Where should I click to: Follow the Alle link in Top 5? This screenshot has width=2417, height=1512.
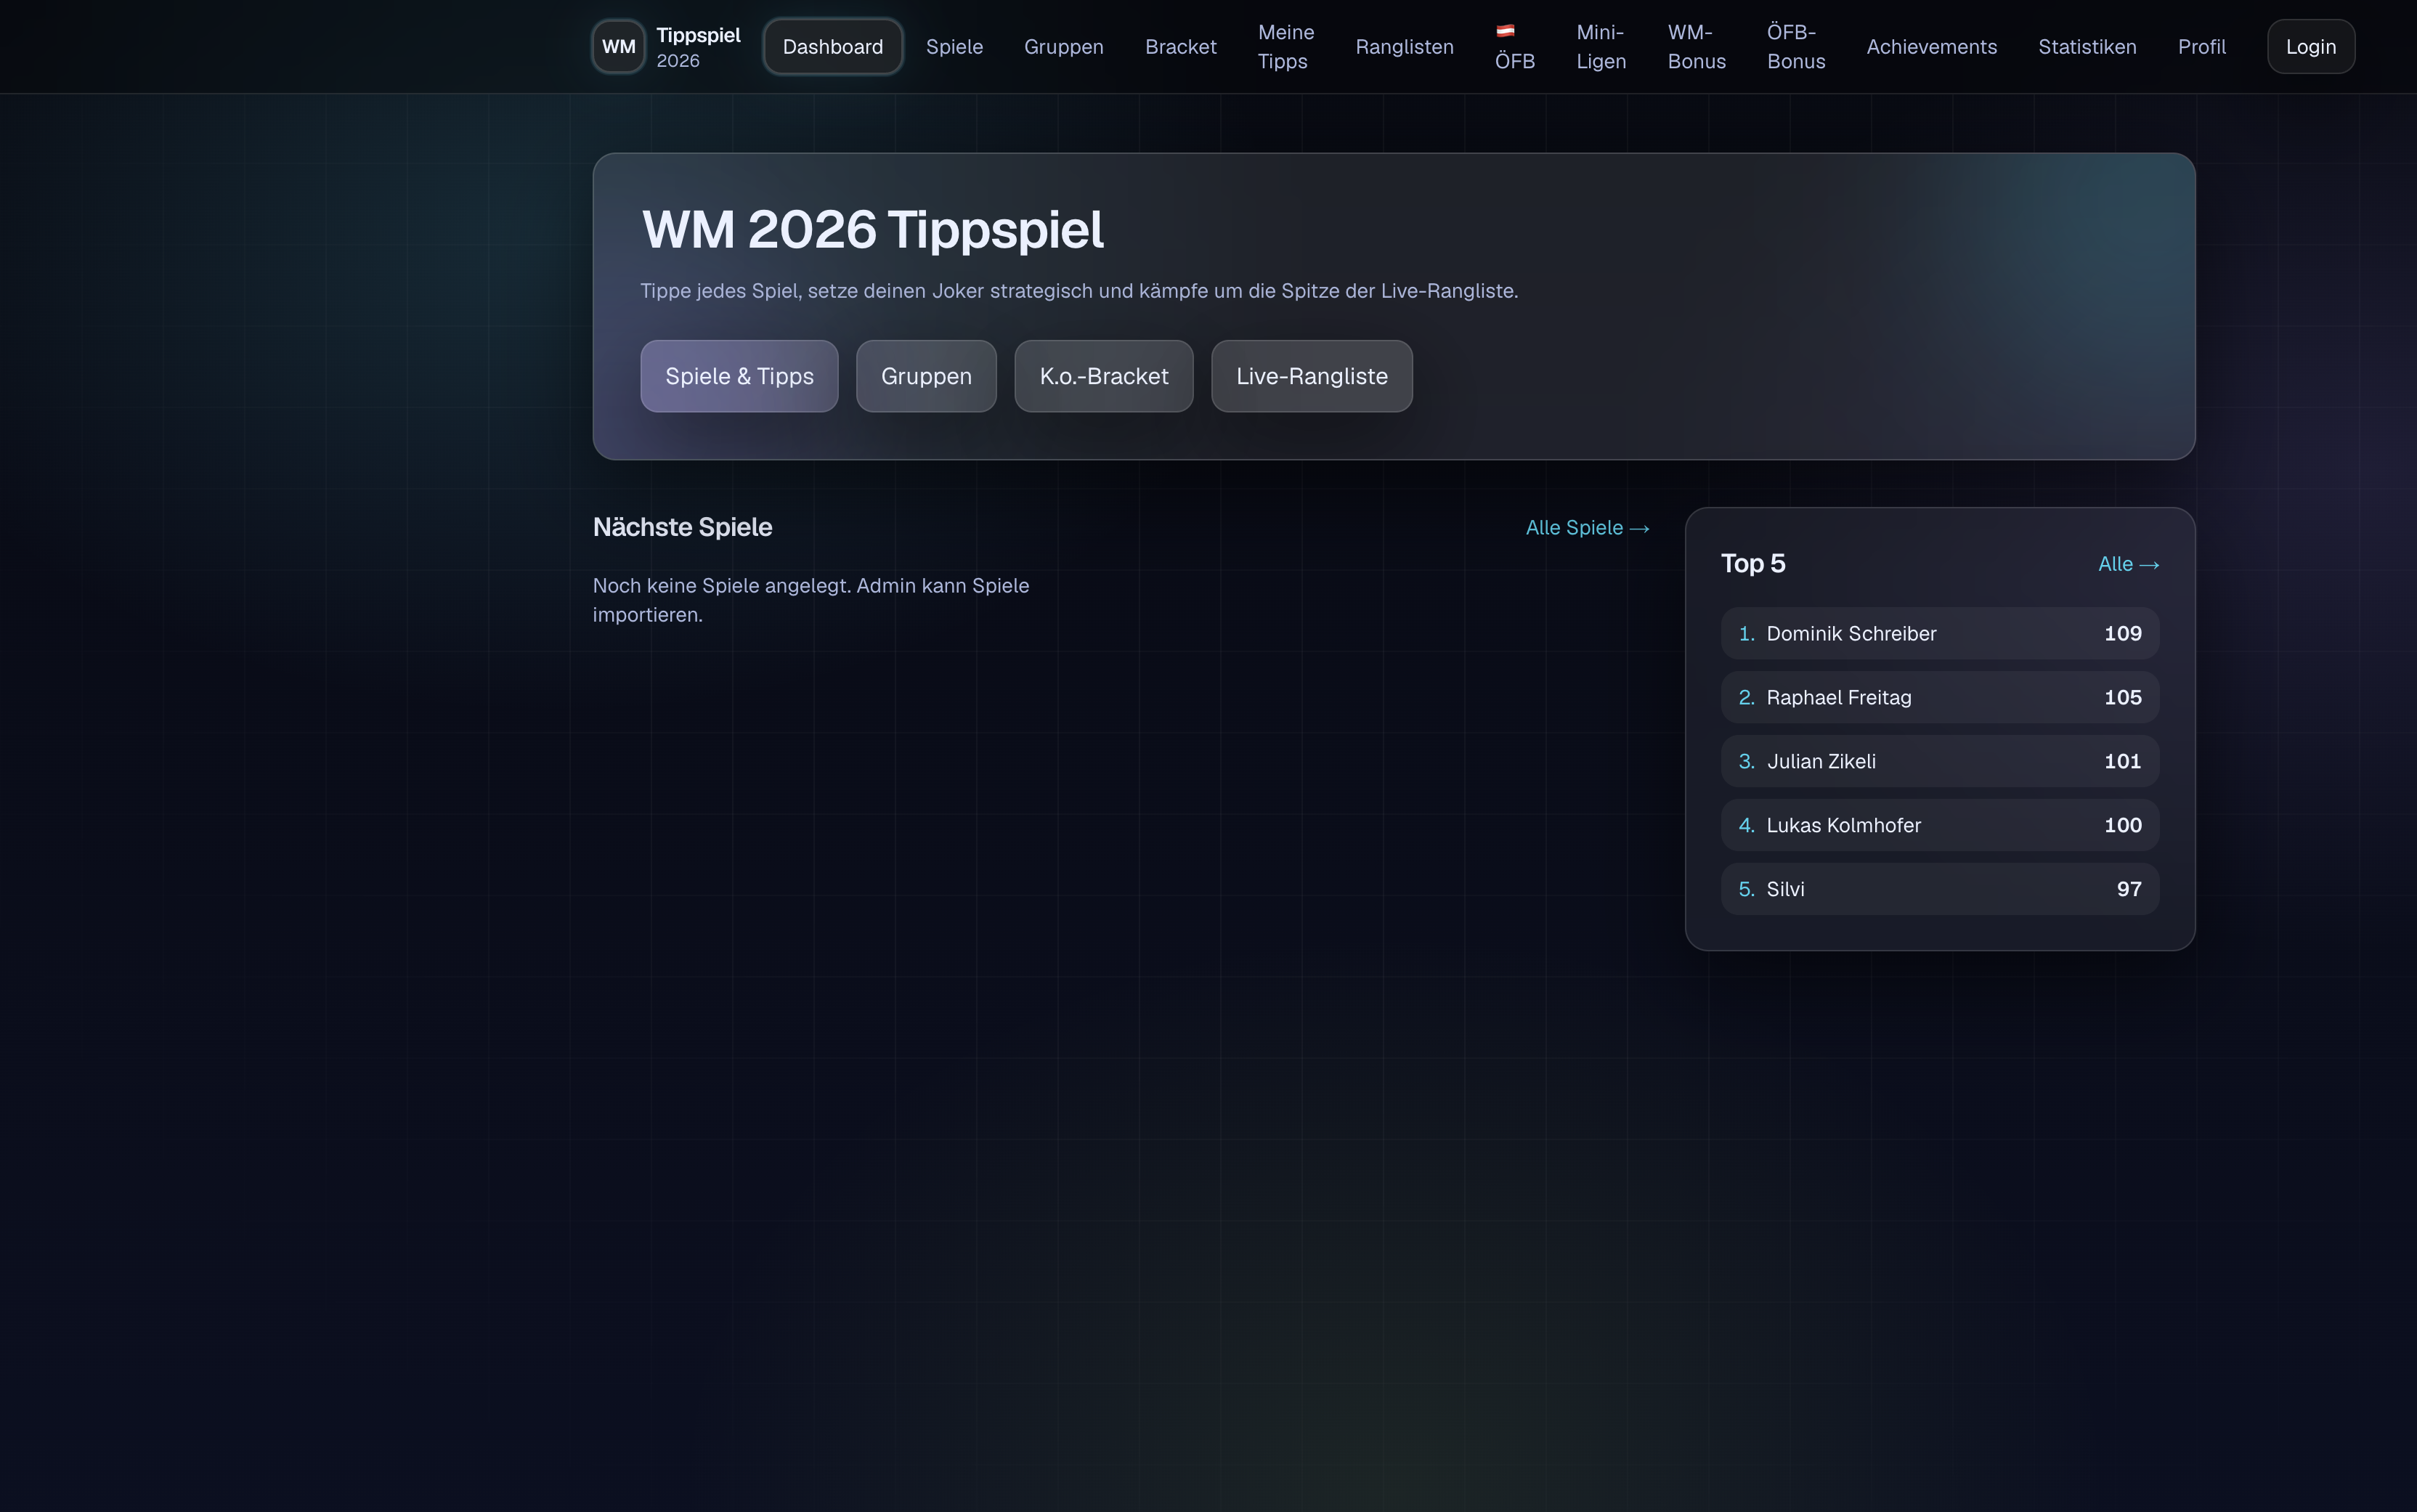point(2128,564)
